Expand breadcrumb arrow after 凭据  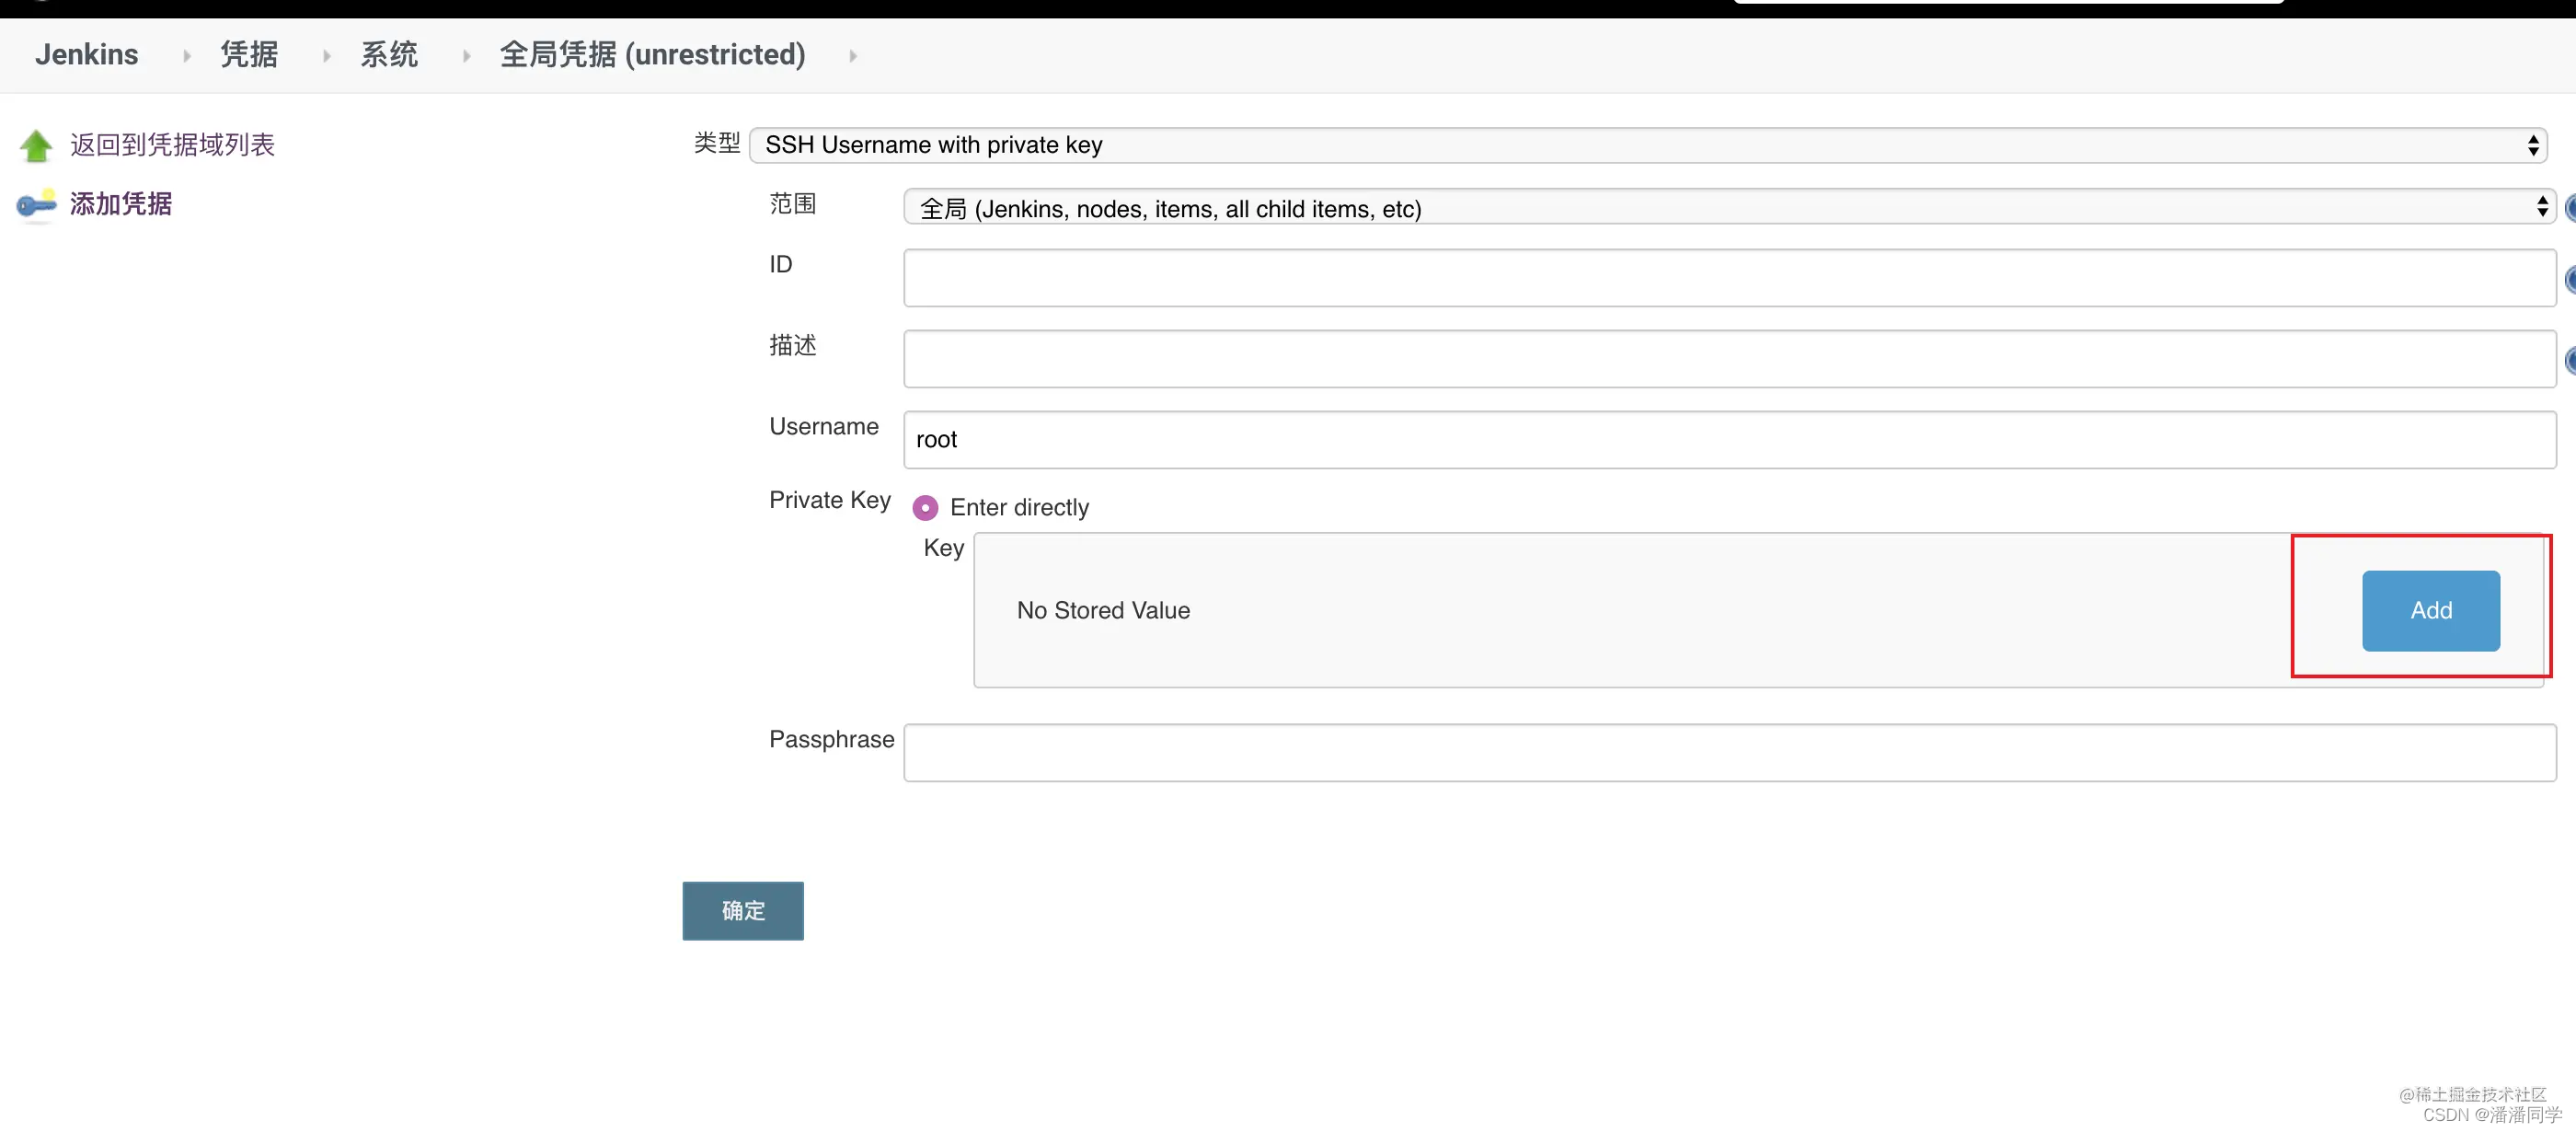point(326,56)
